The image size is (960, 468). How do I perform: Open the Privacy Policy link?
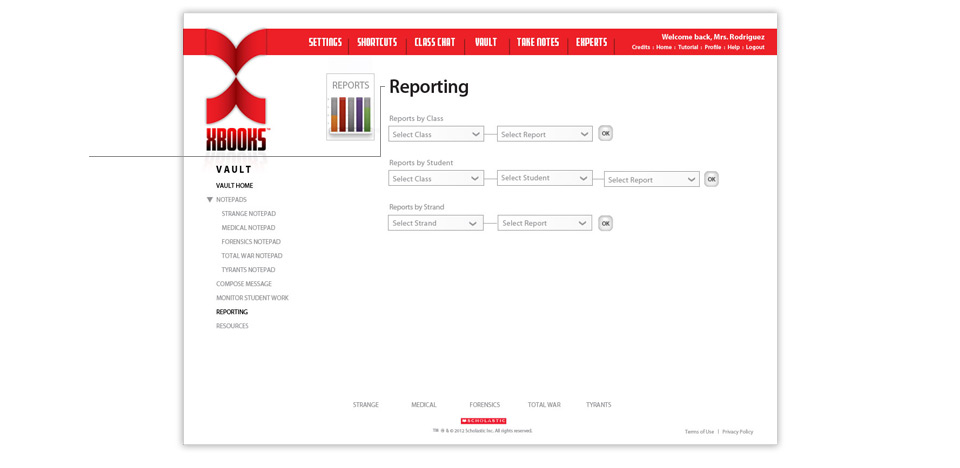(738, 431)
